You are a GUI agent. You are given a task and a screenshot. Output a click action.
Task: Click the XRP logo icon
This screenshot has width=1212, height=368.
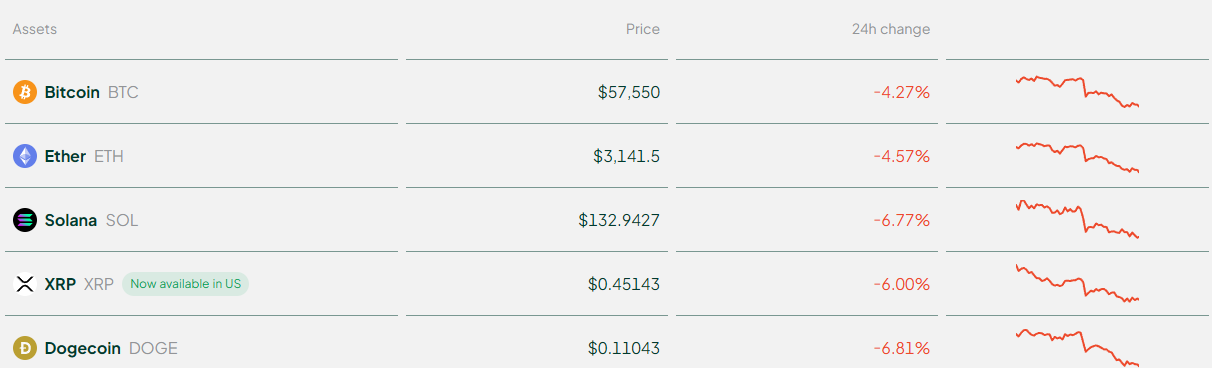pos(25,284)
